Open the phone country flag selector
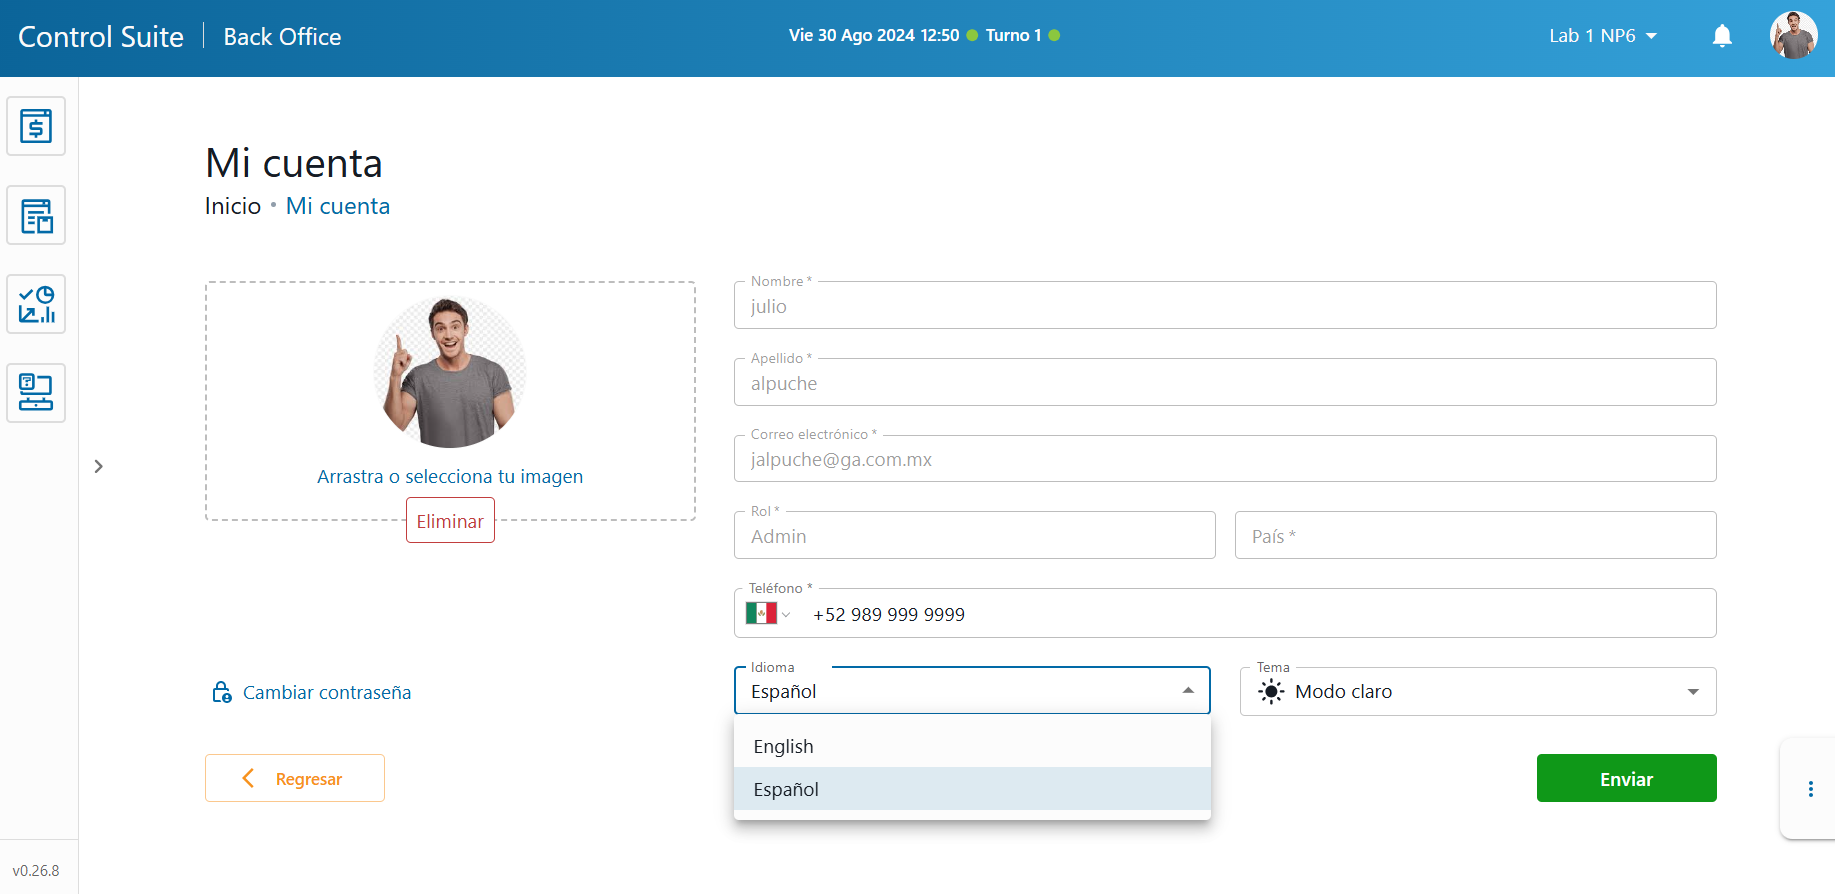The height and width of the screenshot is (894, 1835). (x=767, y=614)
